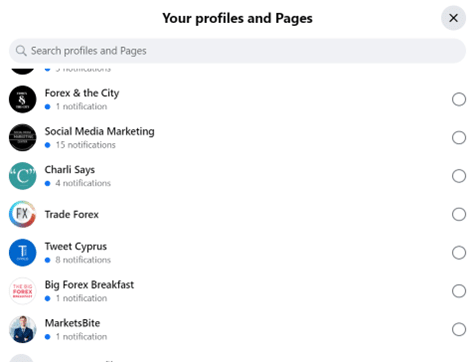Open the Tweet Cyprus 8 notifications text
Image resolution: width=475 pixels, height=362 pixels.
pyautogui.click(x=83, y=260)
